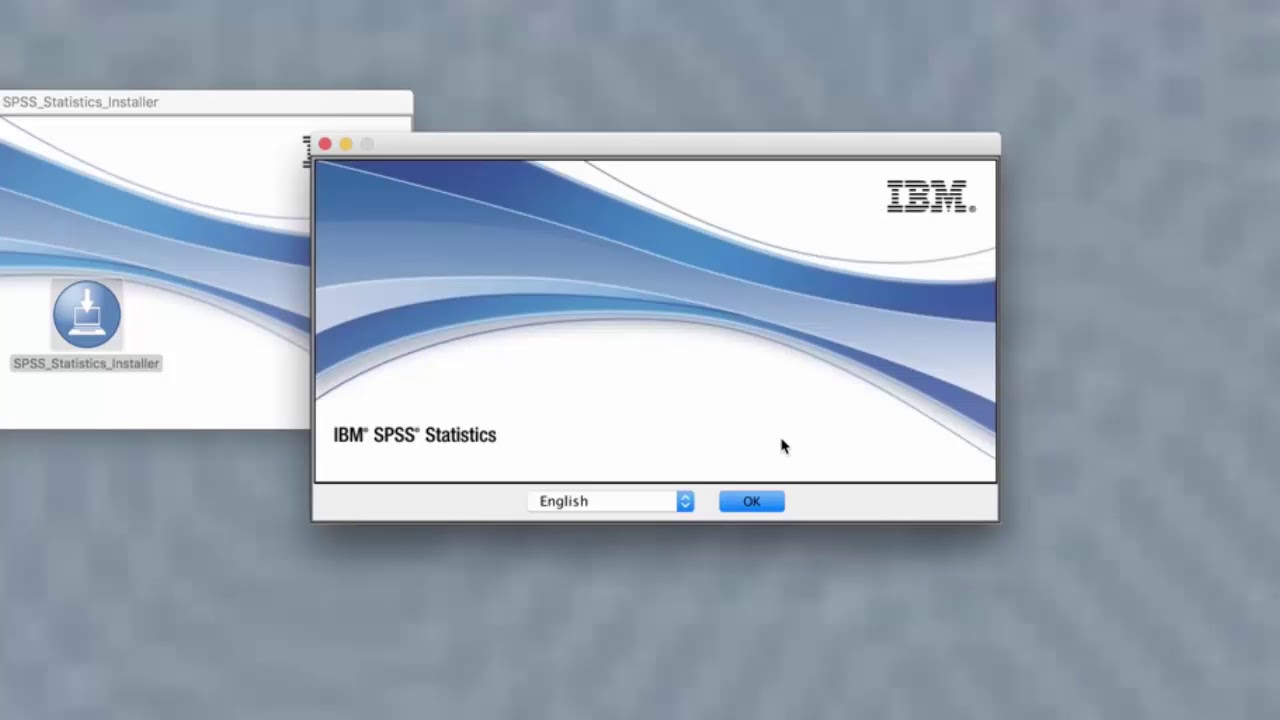Close the IBM SPSS Statistics installer dialog
This screenshot has width=1280, height=720.
(x=325, y=144)
